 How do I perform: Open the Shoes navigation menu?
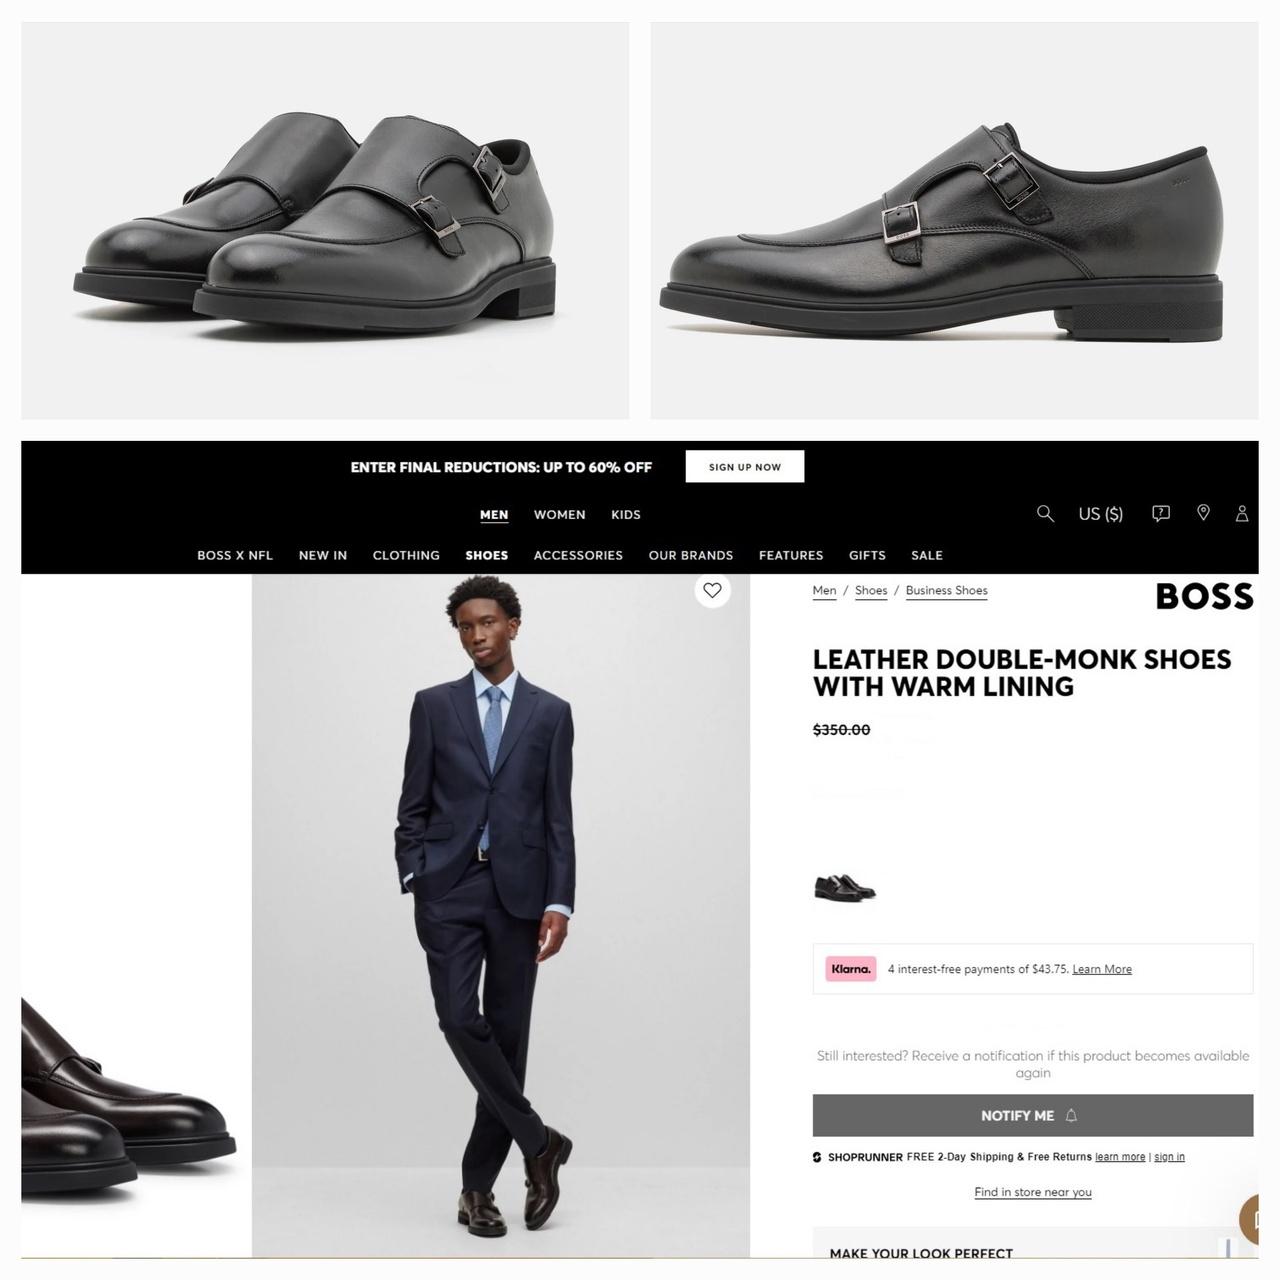[x=486, y=556]
